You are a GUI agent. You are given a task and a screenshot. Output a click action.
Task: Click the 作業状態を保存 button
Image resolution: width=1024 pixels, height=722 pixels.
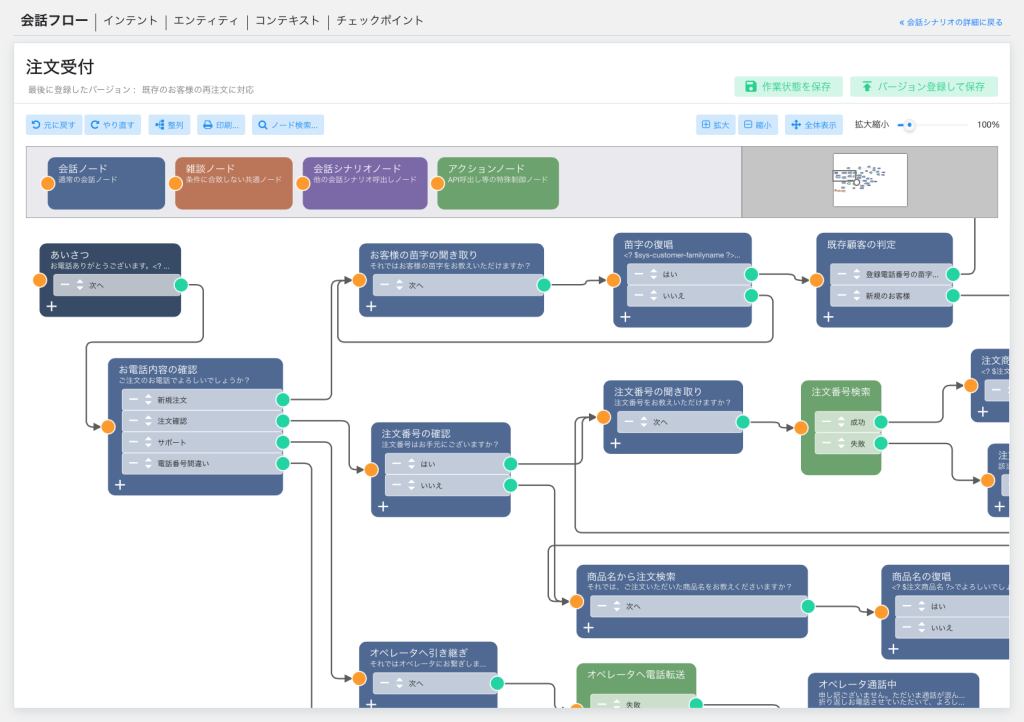(788, 86)
